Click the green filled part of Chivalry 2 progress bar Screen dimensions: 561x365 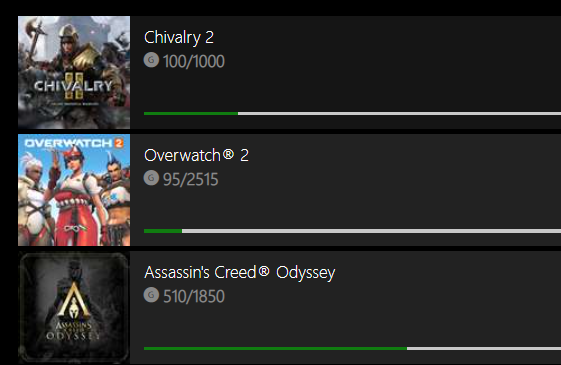click(191, 113)
